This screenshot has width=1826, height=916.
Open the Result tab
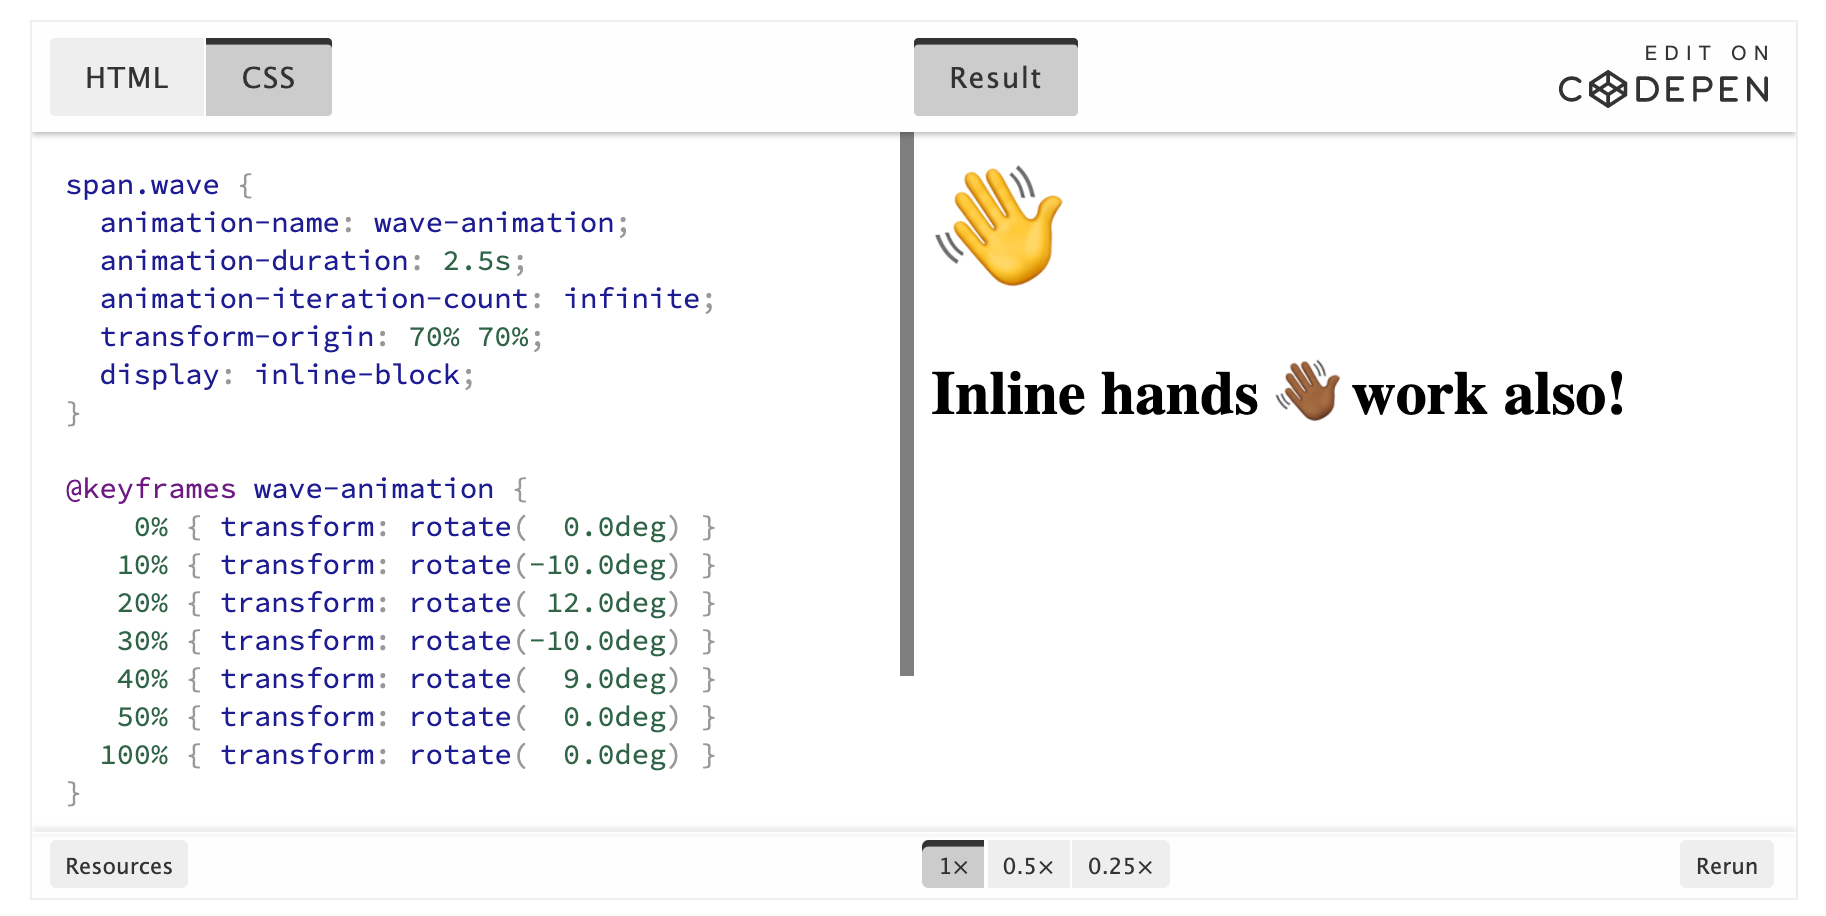coord(995,78)
